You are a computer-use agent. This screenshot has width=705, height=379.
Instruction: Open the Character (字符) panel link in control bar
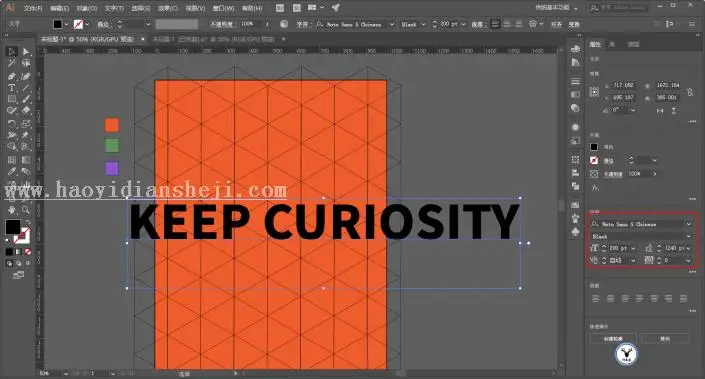click(x=303, y=24)
